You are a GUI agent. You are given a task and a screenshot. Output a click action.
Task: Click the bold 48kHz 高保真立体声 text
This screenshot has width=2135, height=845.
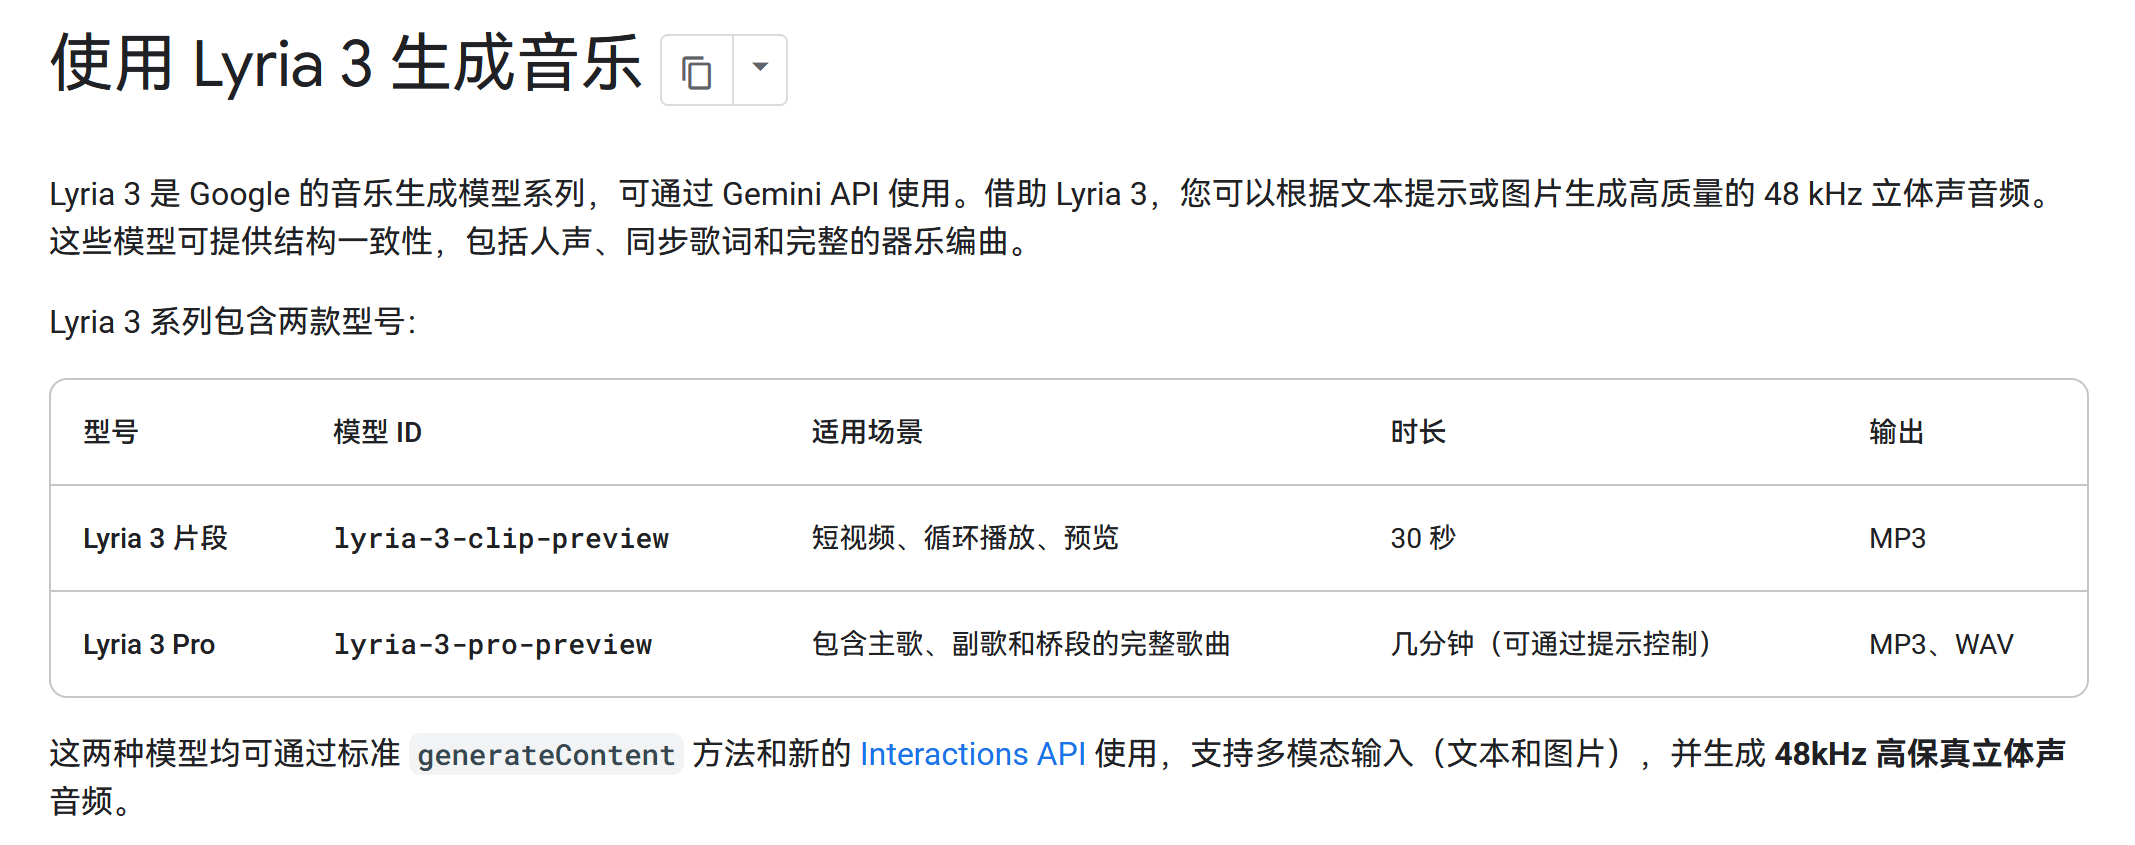point(1919,754)
